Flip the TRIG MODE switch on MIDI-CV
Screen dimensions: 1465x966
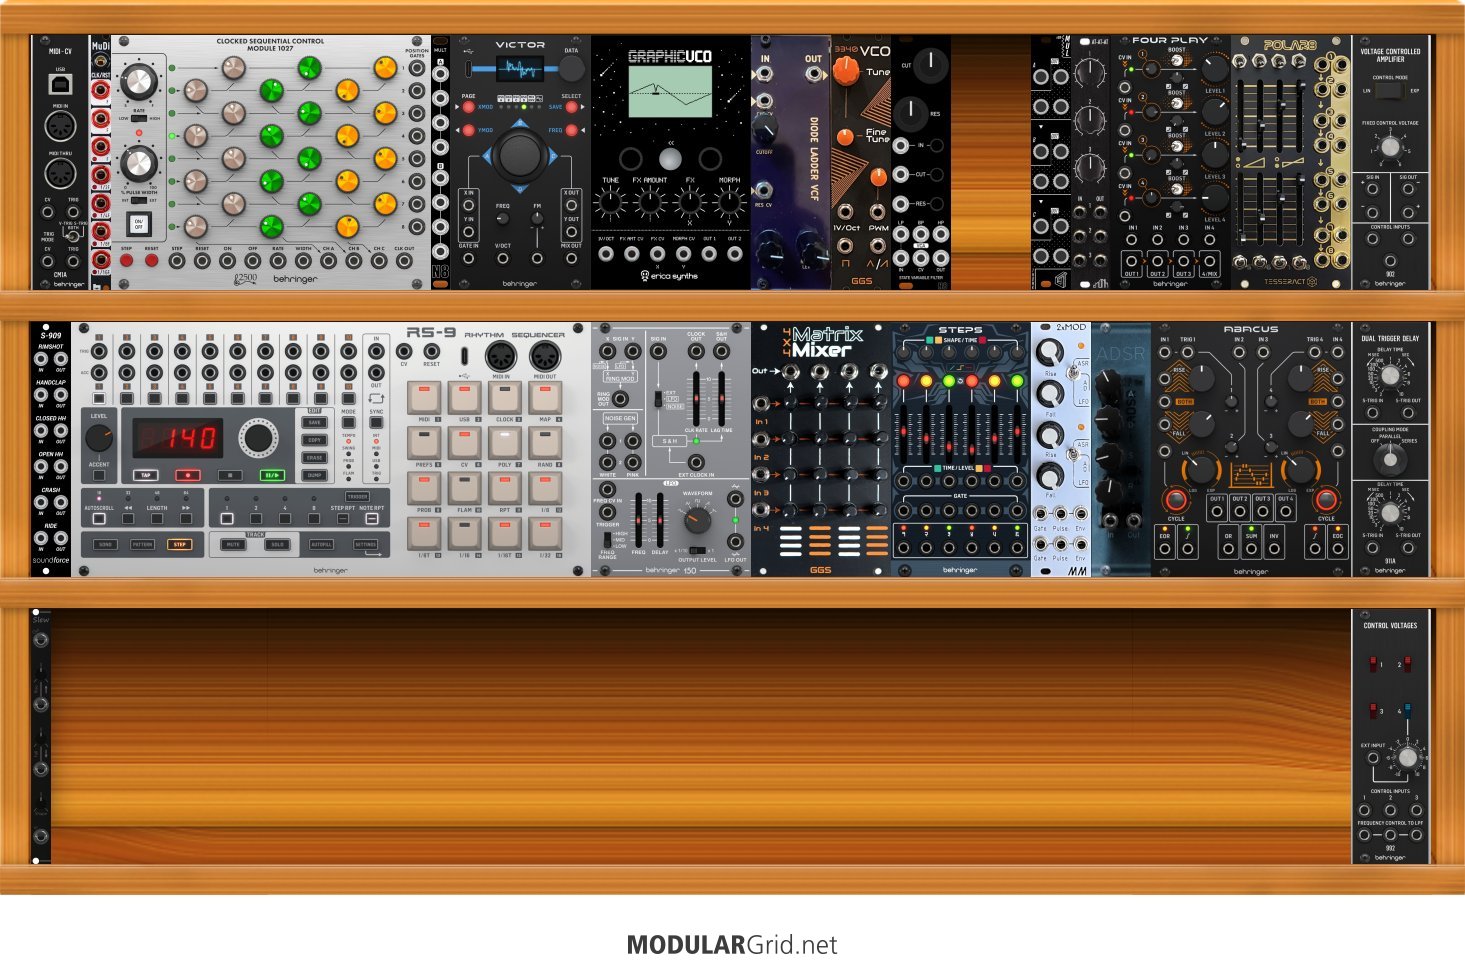point(73,237)
